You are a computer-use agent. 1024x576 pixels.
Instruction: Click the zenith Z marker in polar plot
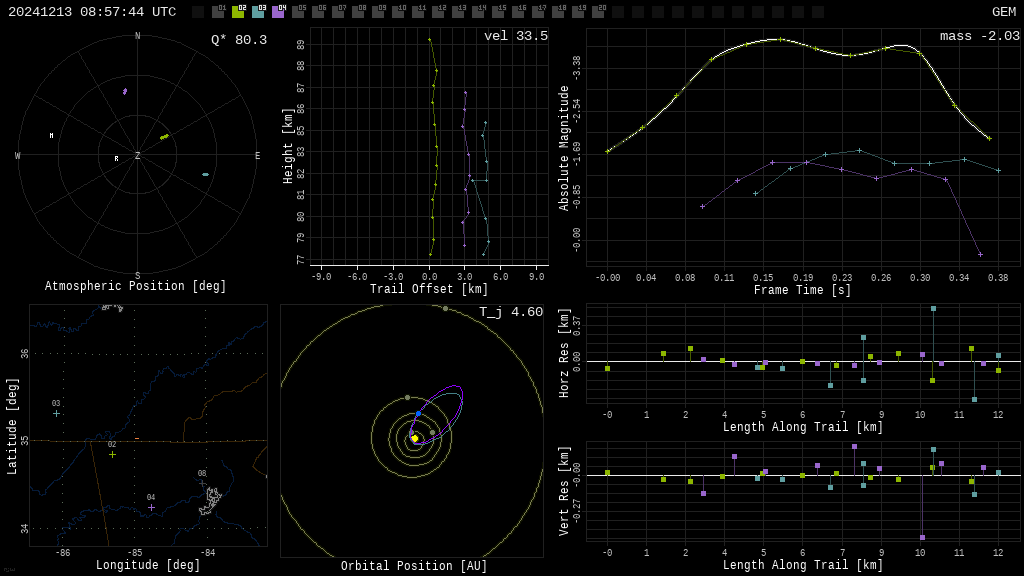coord(138,156)
